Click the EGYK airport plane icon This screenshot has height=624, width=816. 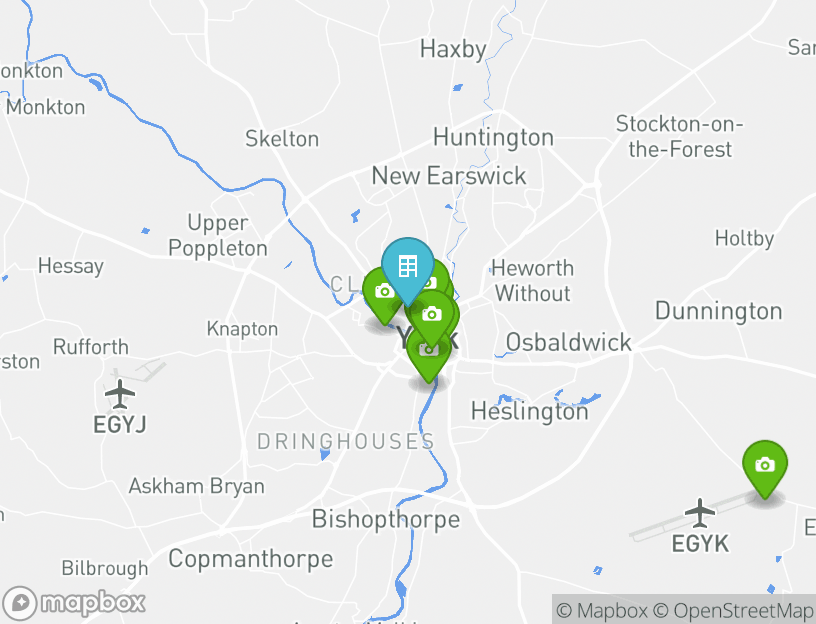coord(699,513)
